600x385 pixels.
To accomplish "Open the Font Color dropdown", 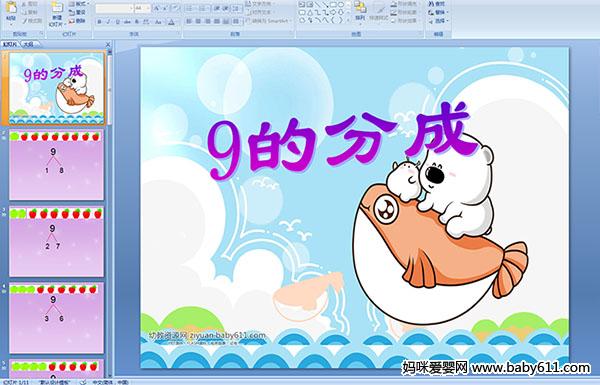I will (x=171, y=22).
